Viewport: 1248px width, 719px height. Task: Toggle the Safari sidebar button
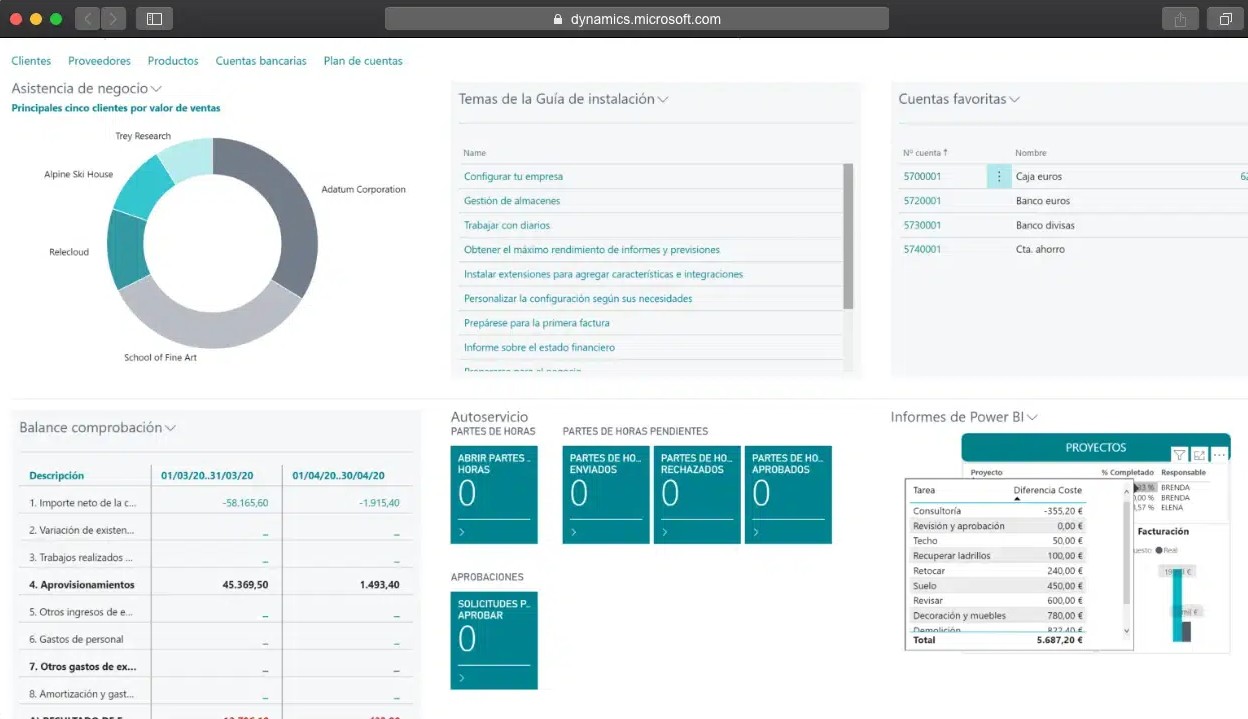click(154, 18)
